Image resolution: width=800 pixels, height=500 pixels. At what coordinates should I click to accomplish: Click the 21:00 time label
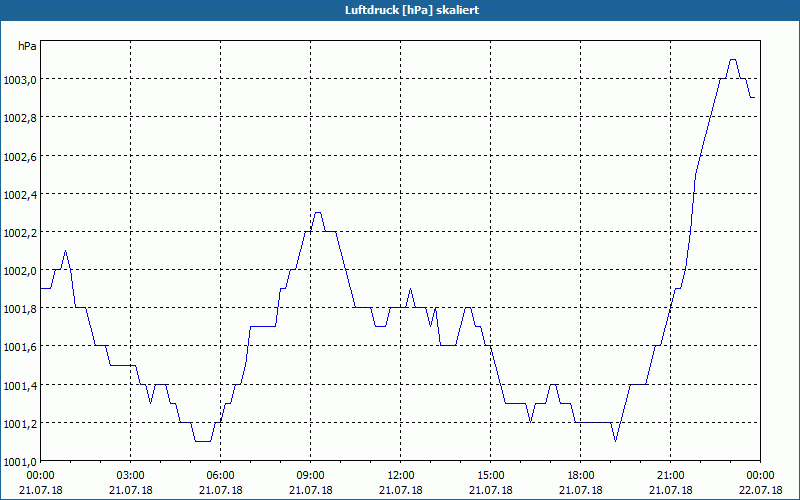670,476
